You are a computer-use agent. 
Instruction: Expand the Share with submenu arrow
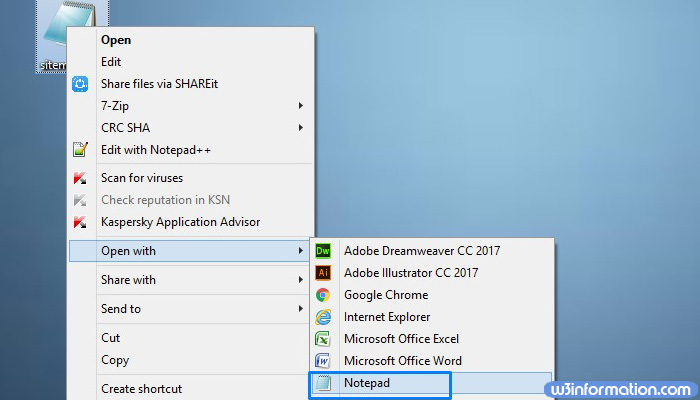(300, 280)
